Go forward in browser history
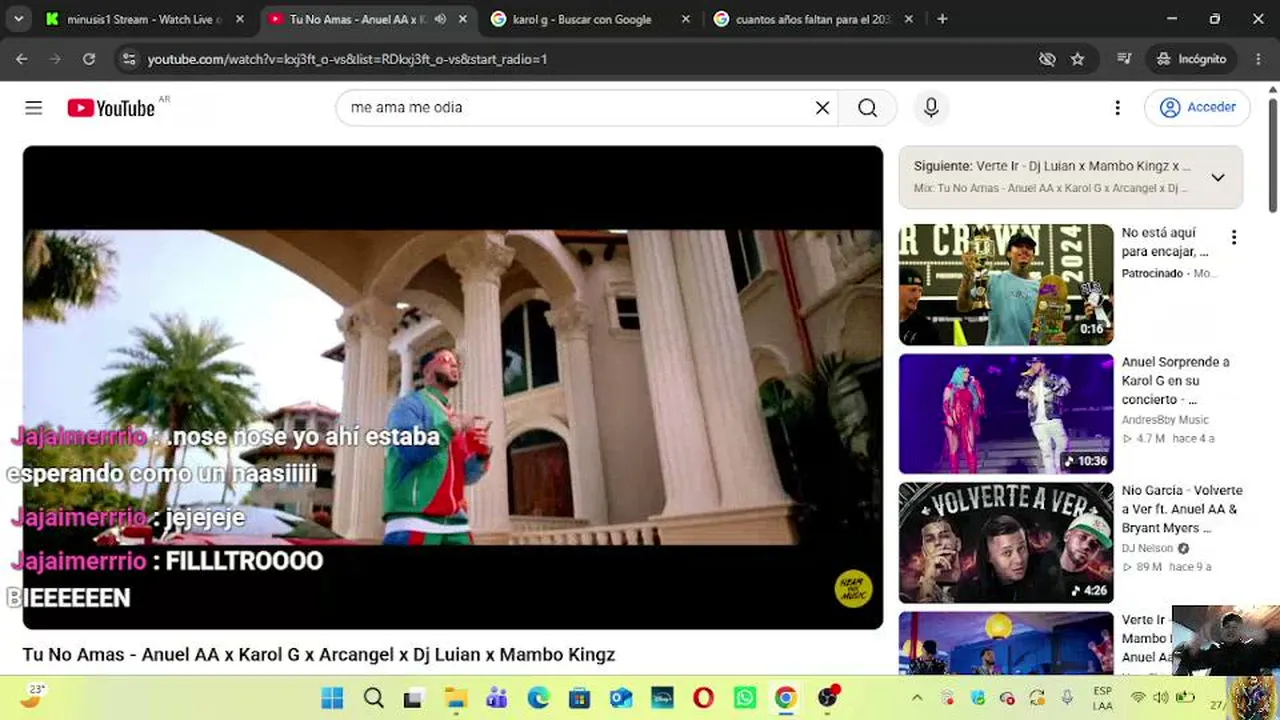1280x720 pixels. tap(55, 59)
